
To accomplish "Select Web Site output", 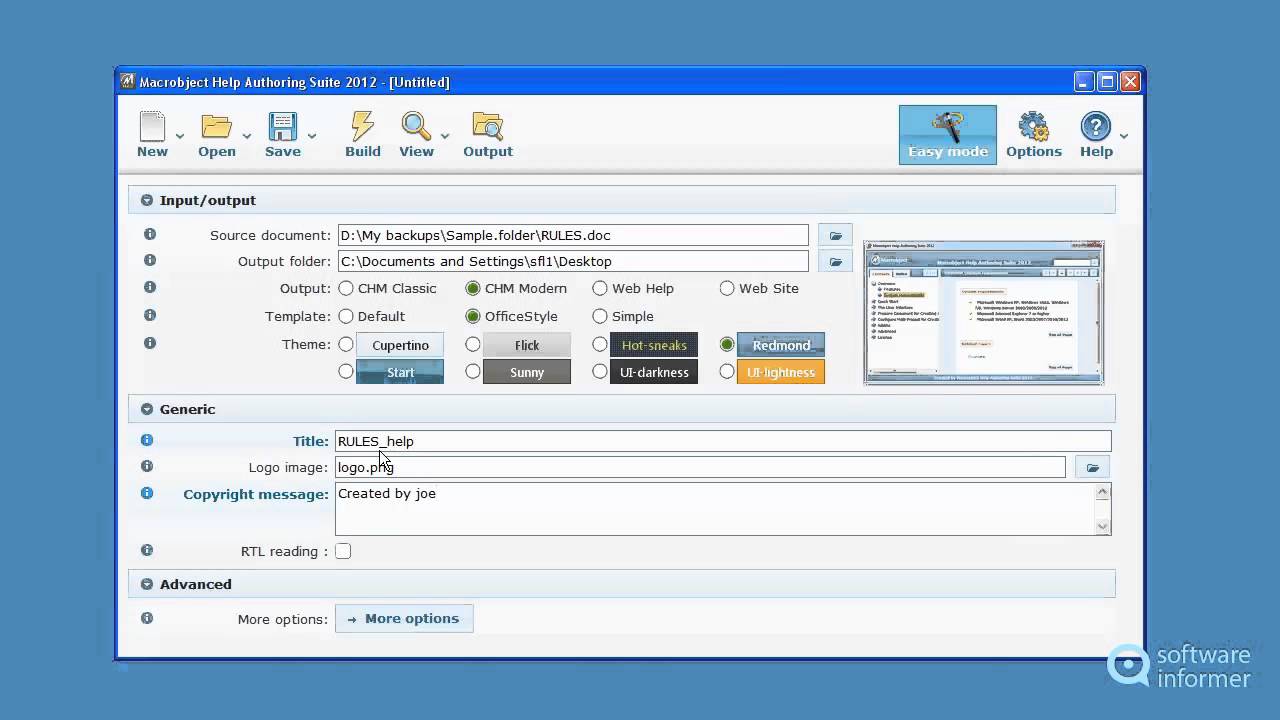I will click(727, 288).
